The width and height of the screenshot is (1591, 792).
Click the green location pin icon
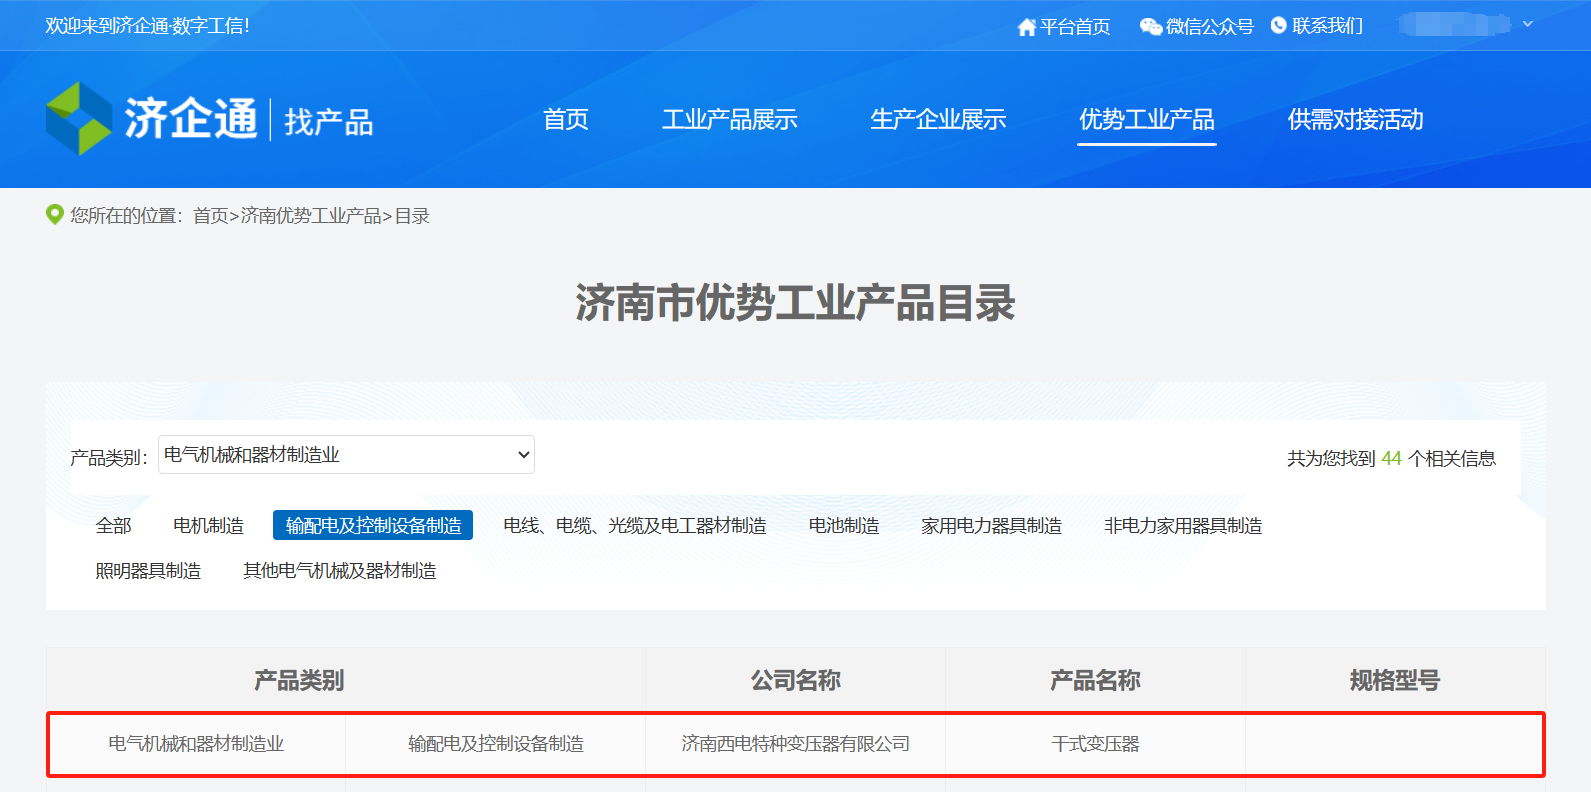[55, 215]
